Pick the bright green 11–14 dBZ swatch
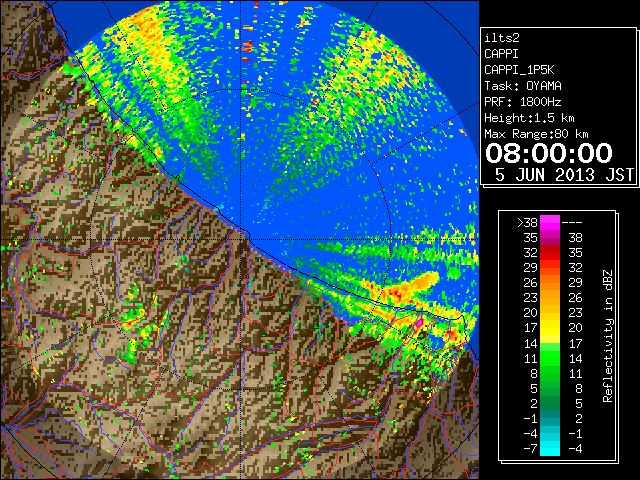 coord(550,358)
